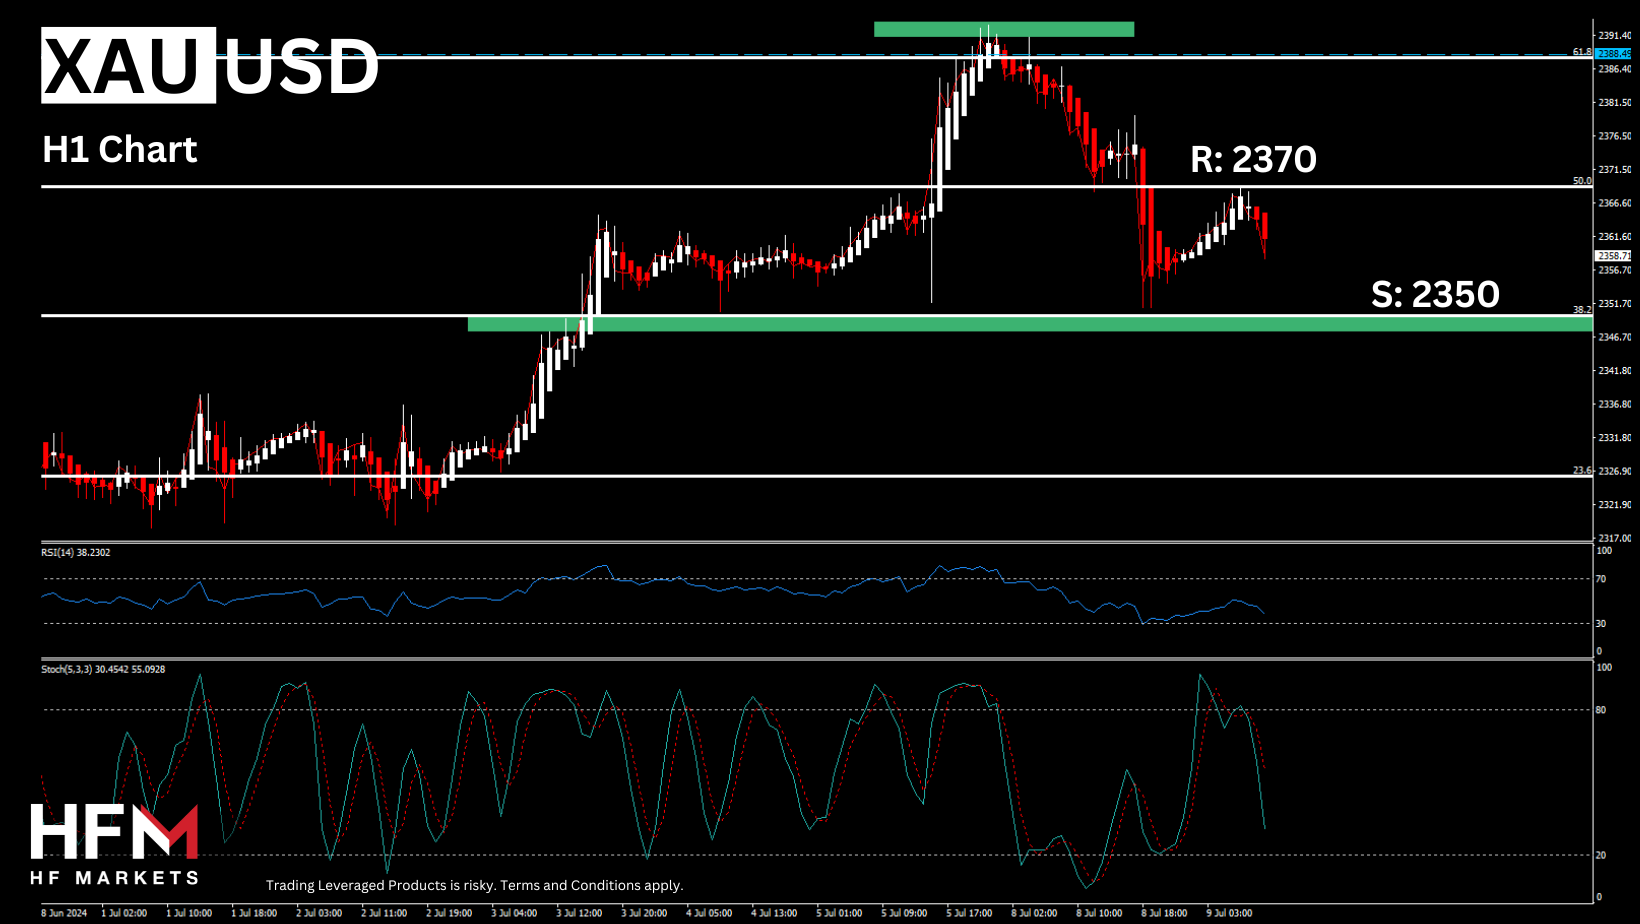Image resolution: width=1640 pixels, height=924 pixels.
Task: Click the Stoch(5,3,3) indicator label
Action: pos(102,669)
